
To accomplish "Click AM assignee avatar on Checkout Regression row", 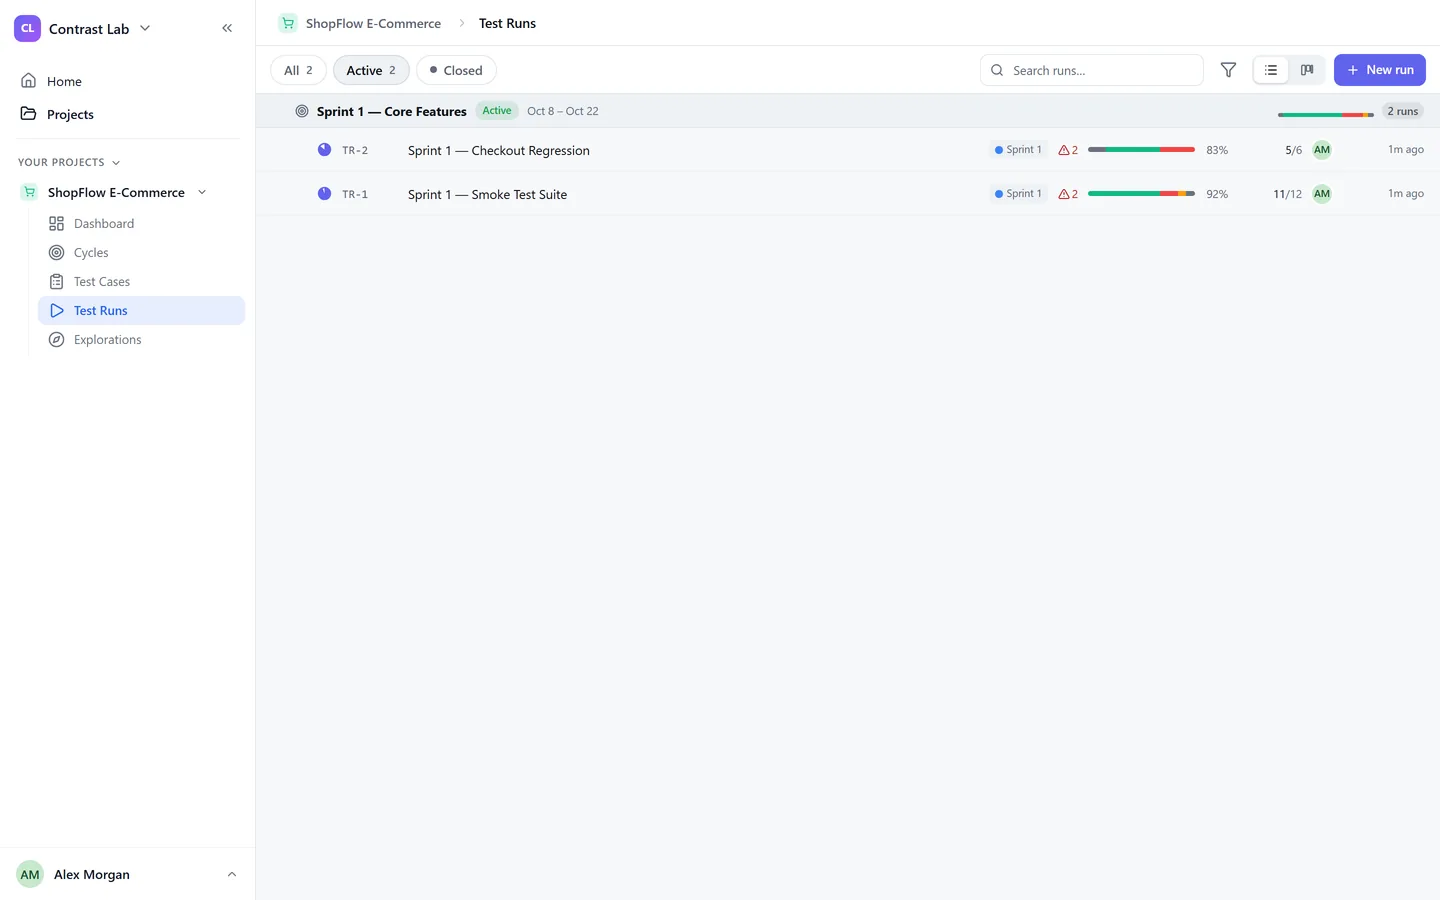I will pyautogui.click(x=1322, y=150).
